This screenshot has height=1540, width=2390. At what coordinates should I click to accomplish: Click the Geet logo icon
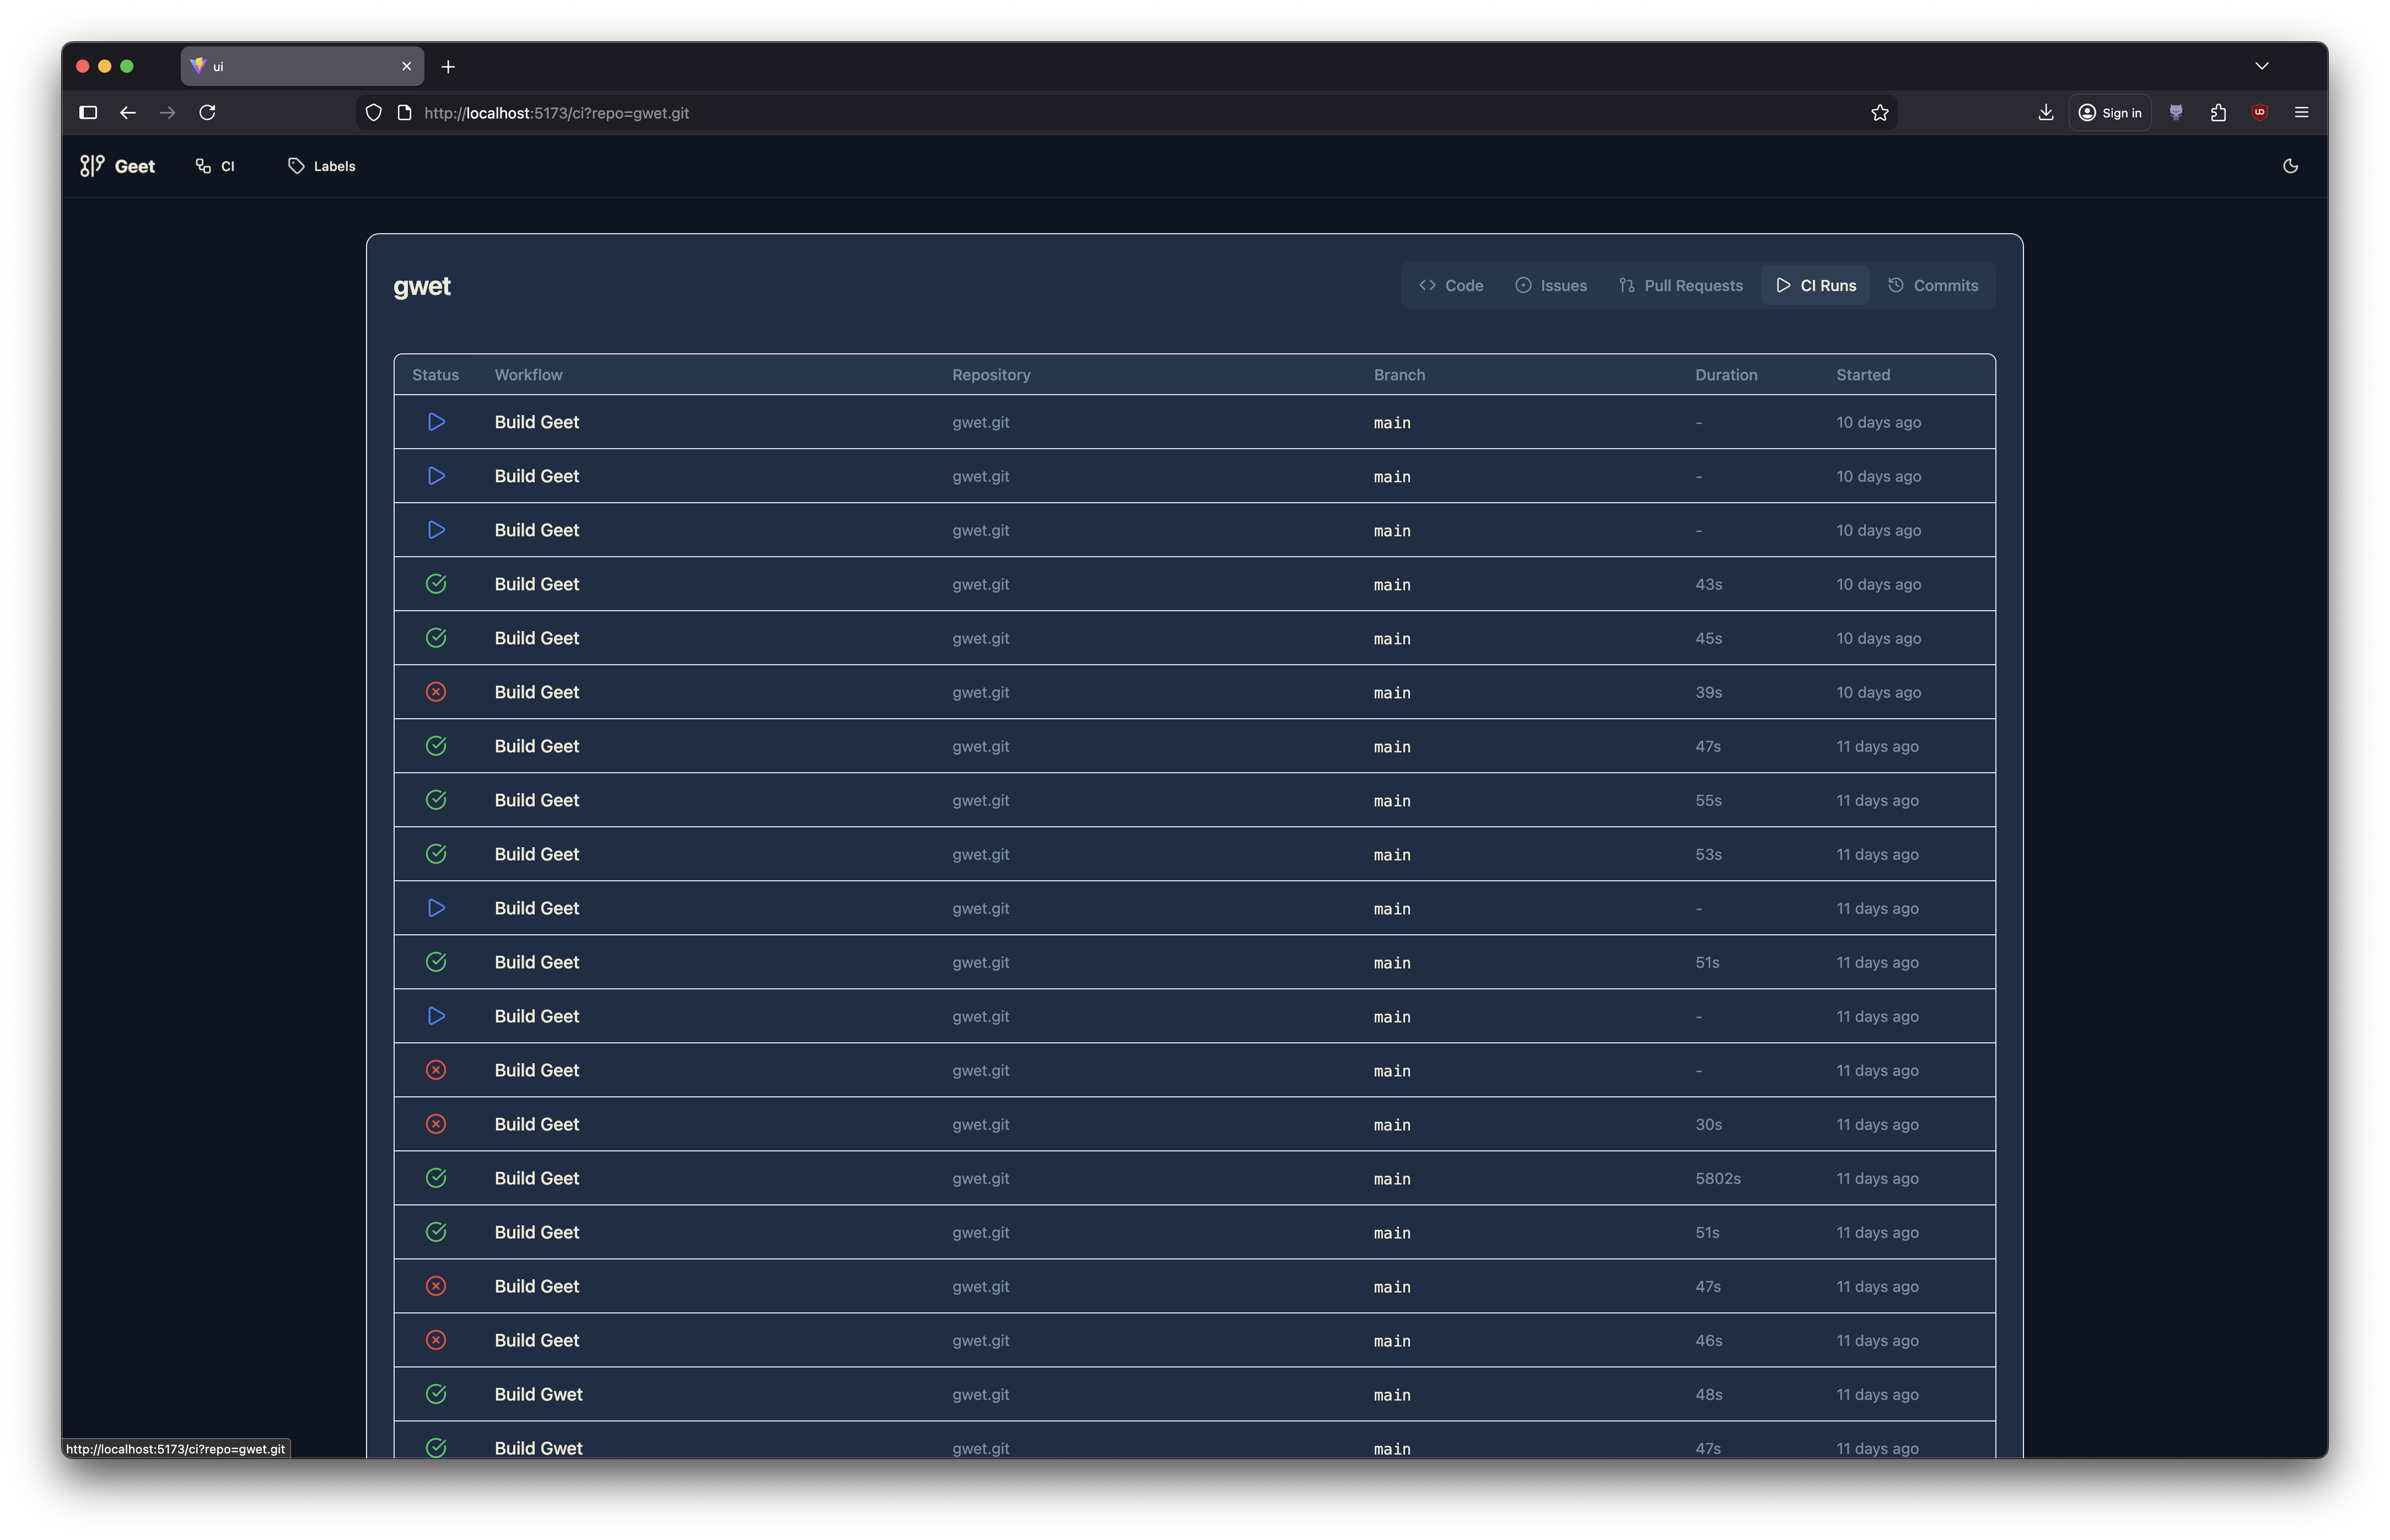[x=92, y=166]
